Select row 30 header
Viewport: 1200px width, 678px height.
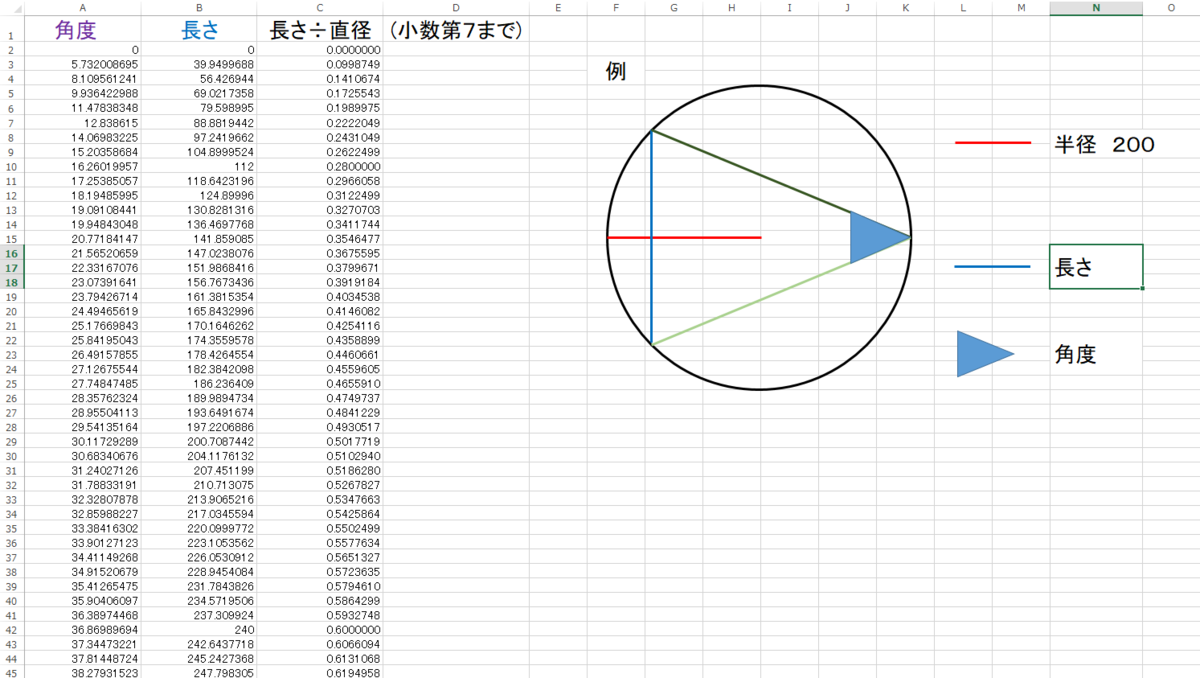coord(11,456)
